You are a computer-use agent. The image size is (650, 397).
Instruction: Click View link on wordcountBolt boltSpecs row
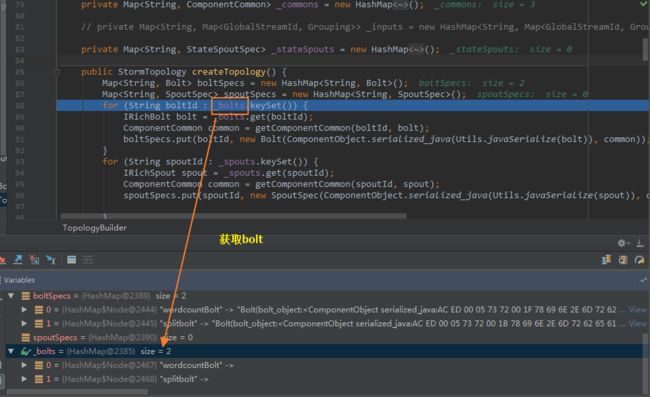pos(637,310)
